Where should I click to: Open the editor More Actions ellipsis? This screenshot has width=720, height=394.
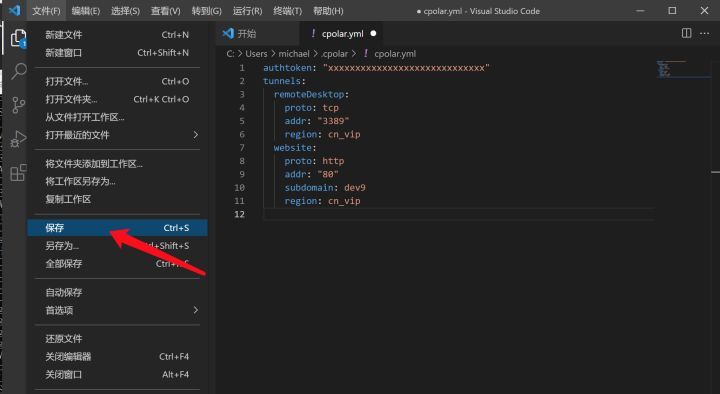tap(704, 33)
